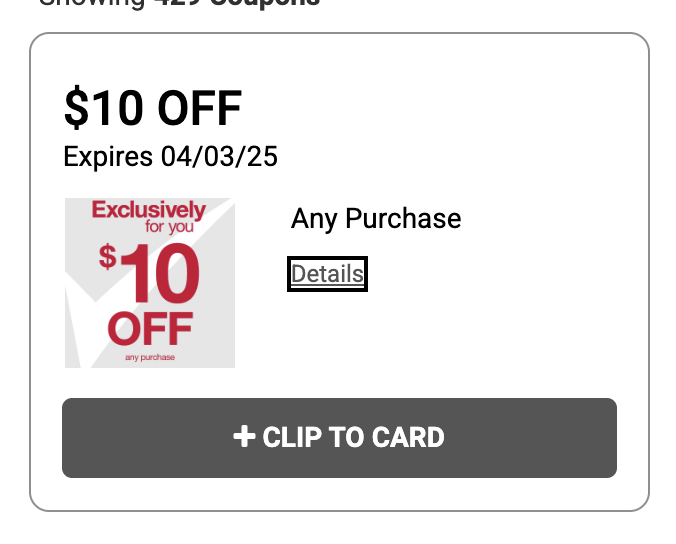676x544 pixels.
Task: Click the "for you" text in coupon graphic
Action: 168,227
